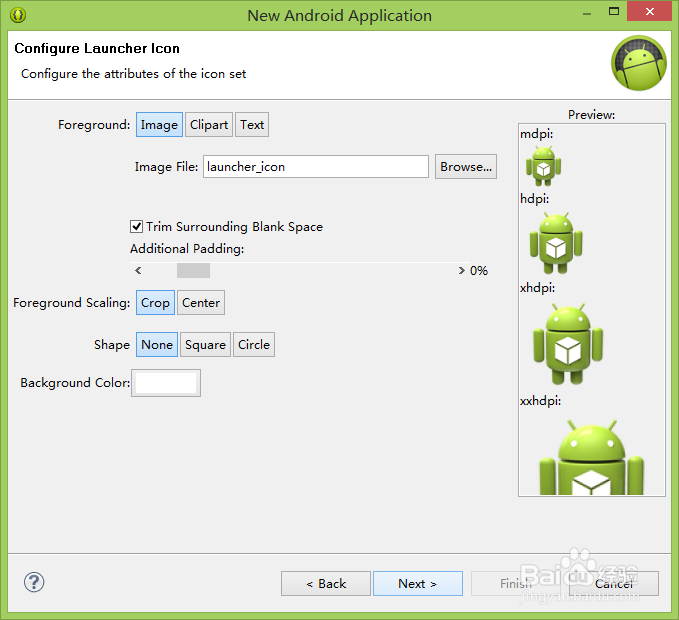Click the hdpi preview icon
Viewport: 679px width, 620px height.
(556, 243)
